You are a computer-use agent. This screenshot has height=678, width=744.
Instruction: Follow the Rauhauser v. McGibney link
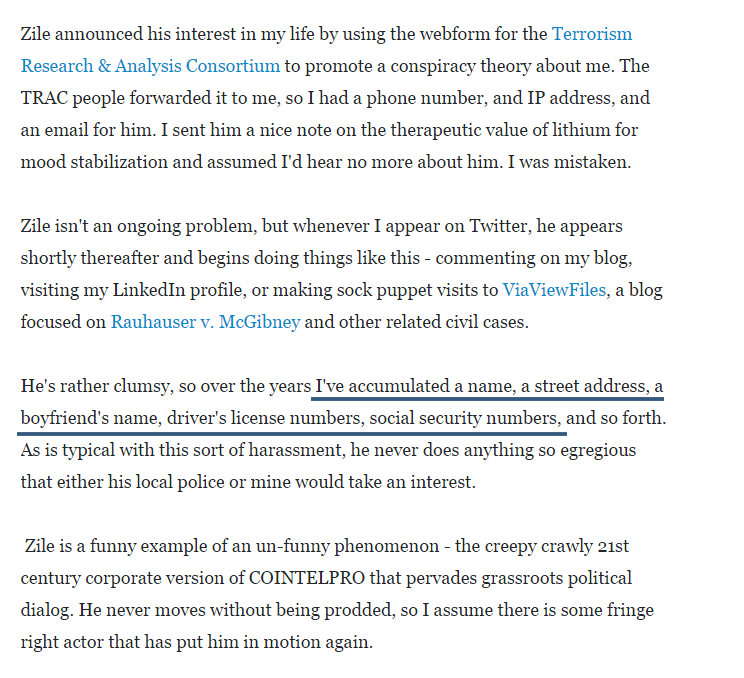click(205, 323)
